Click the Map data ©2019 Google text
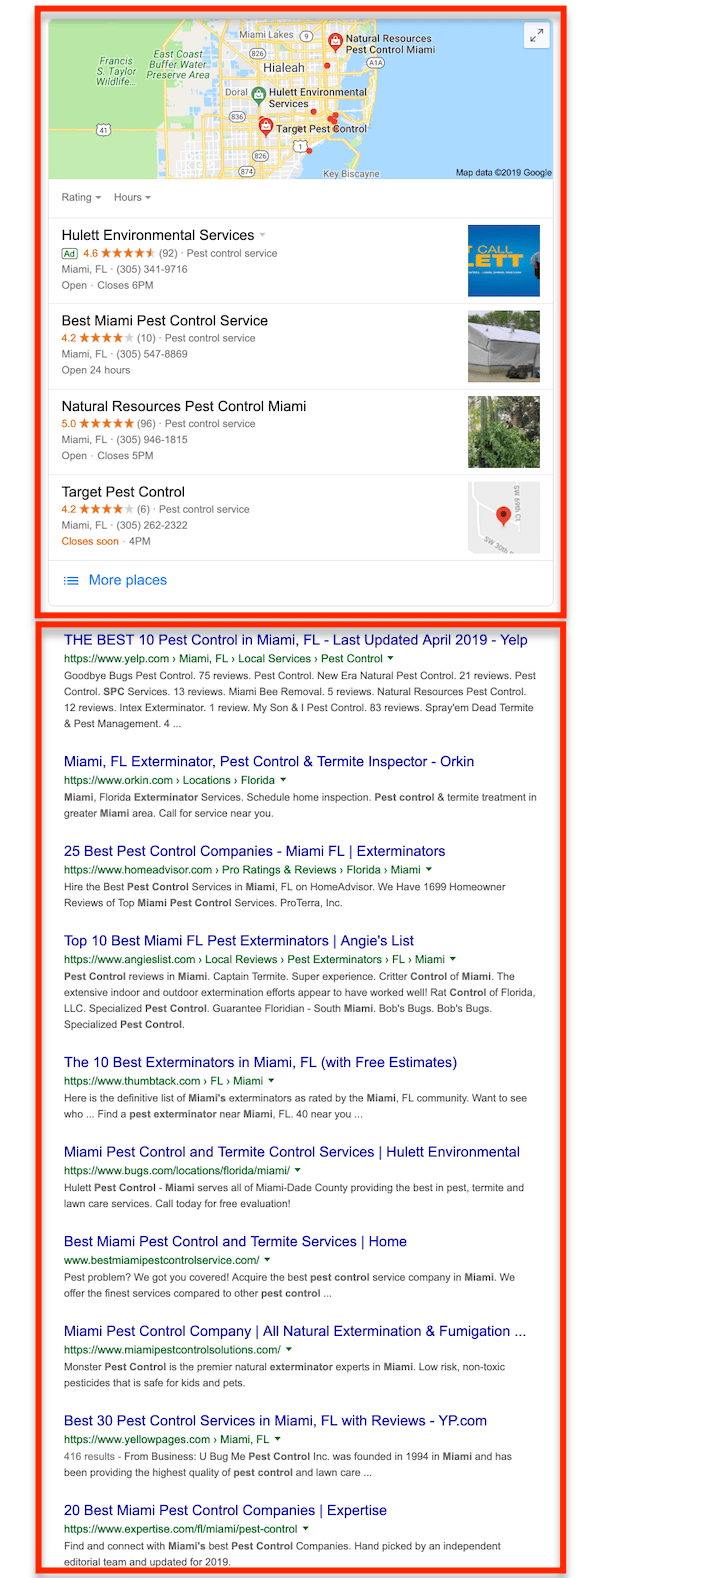Screen dimensions: 720x1578 (504, 172)
